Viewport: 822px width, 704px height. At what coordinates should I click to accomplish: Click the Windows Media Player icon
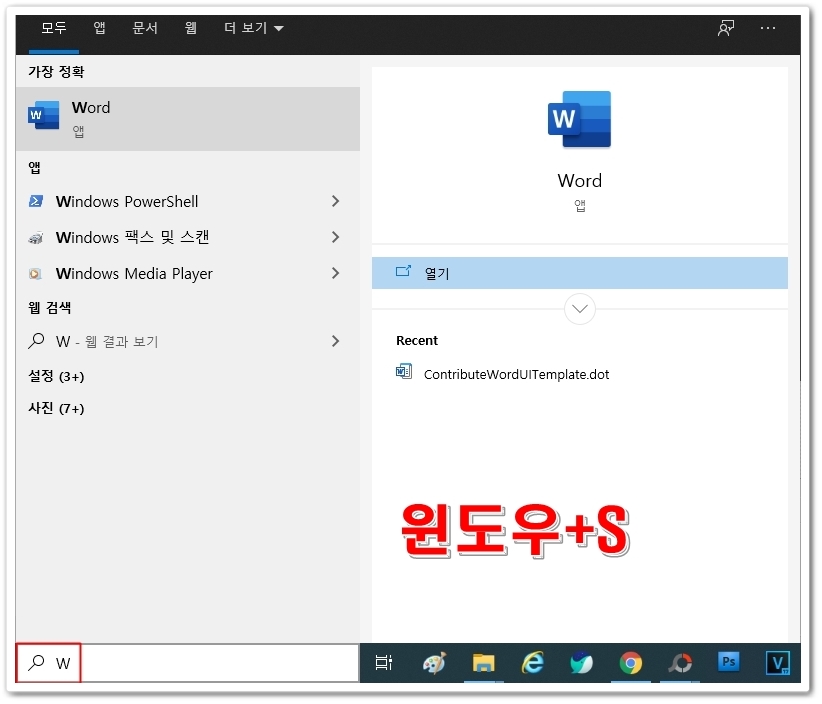pos(36,274)
